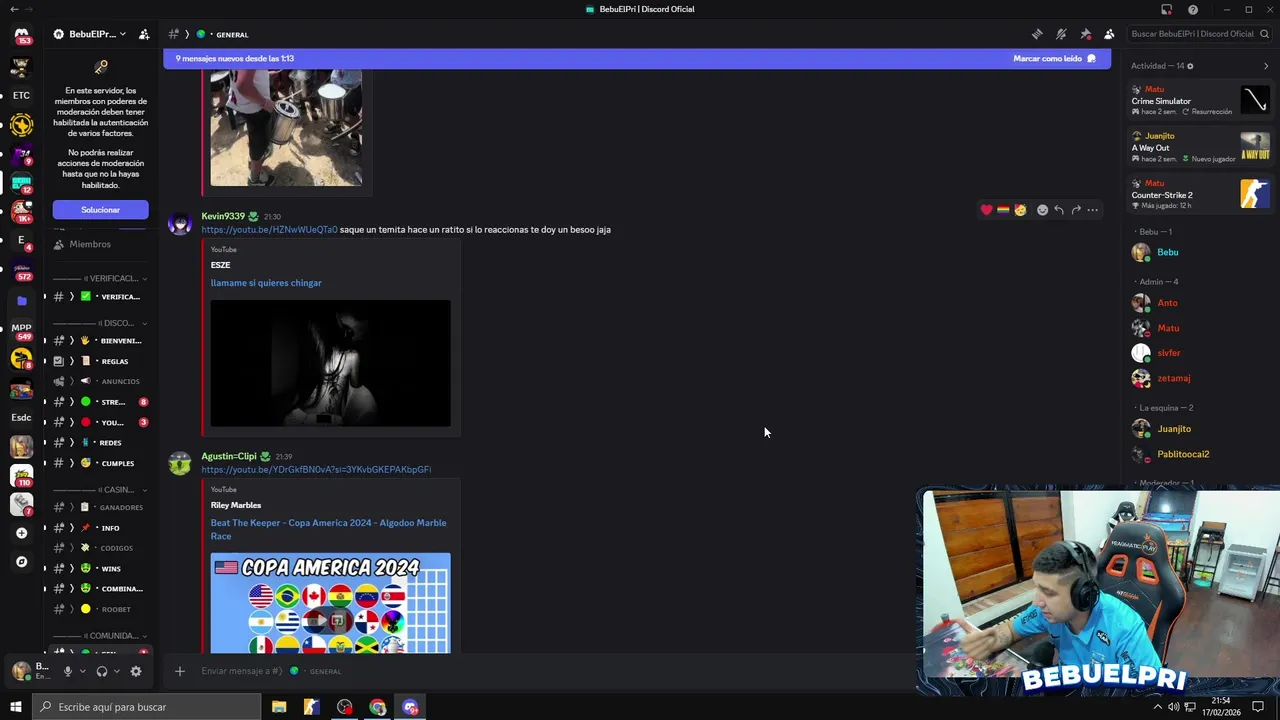Explore discoverable servers compass icon
1280x720 pixels.
click(x=21, y=562)
